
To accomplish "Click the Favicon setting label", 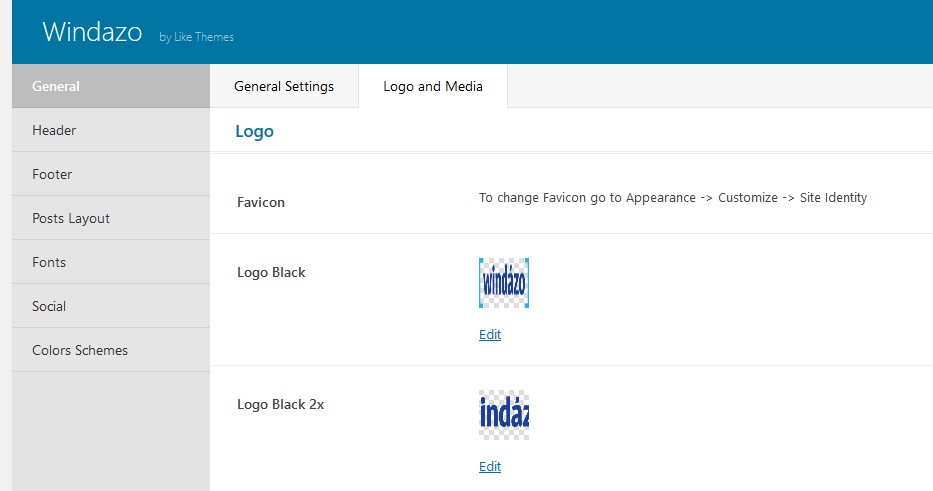I will 261,202.
